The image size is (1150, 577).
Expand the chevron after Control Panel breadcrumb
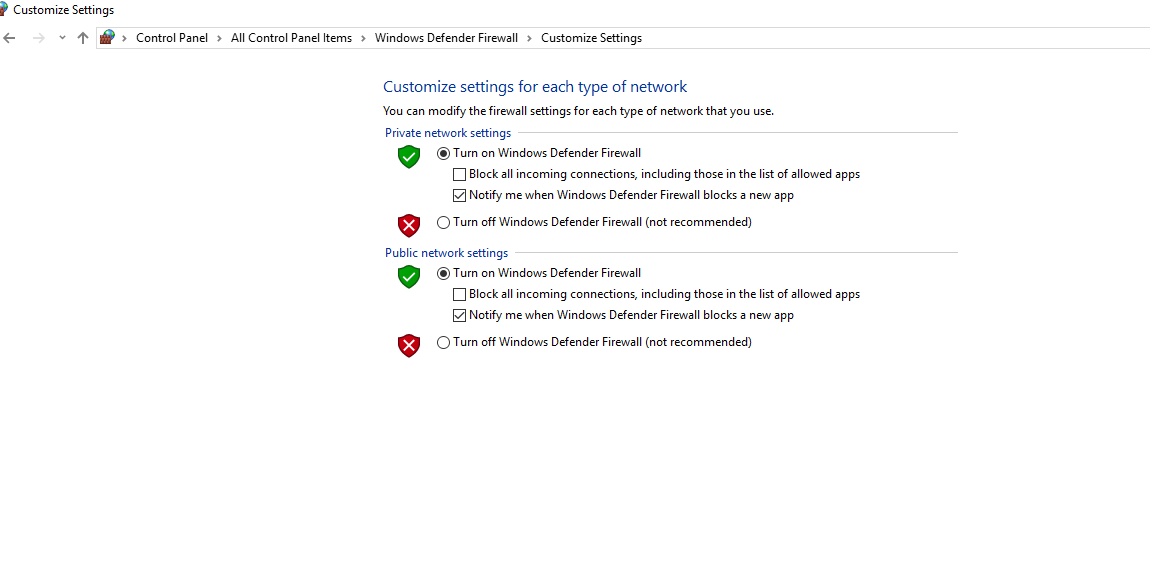click(x=218, y=37)
